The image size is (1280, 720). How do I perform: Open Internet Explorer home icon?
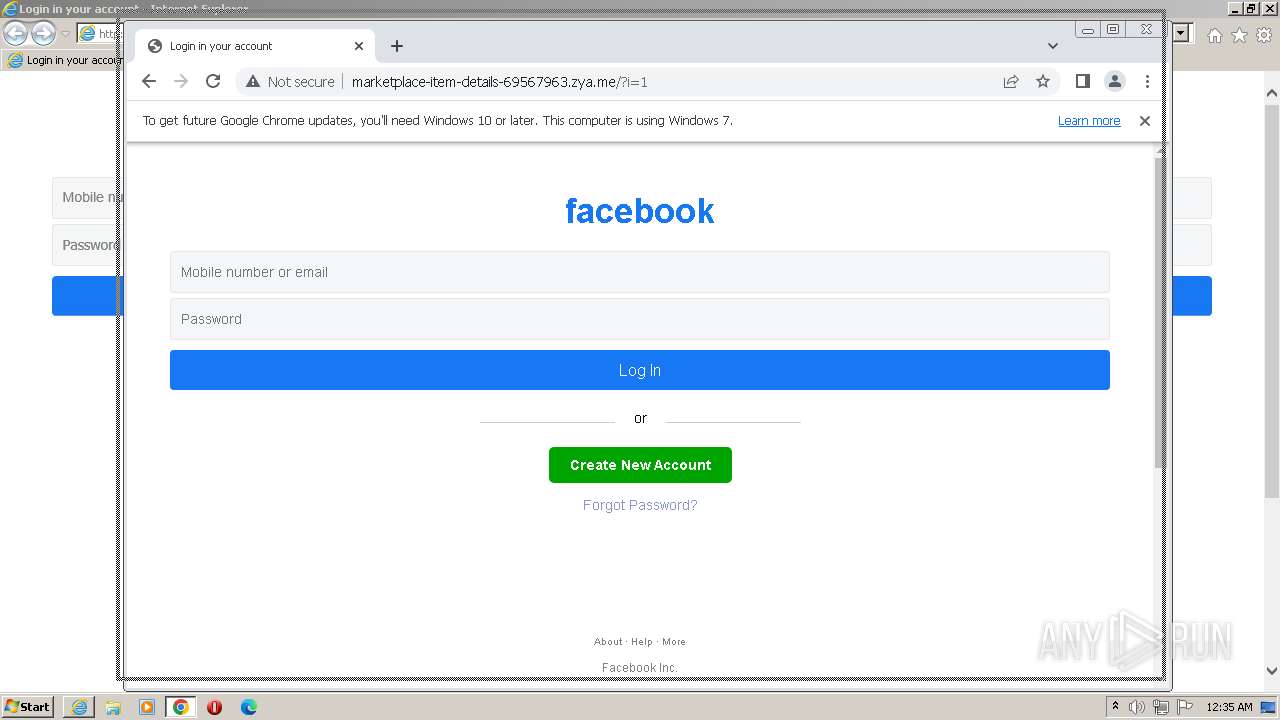point(1215,35)
